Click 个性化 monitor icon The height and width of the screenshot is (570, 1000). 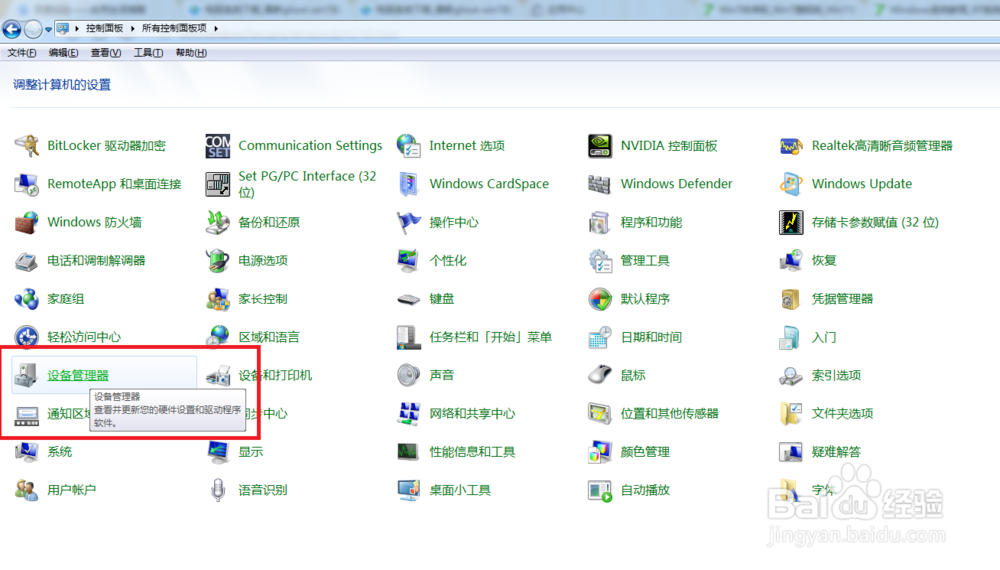click(408, 261)
